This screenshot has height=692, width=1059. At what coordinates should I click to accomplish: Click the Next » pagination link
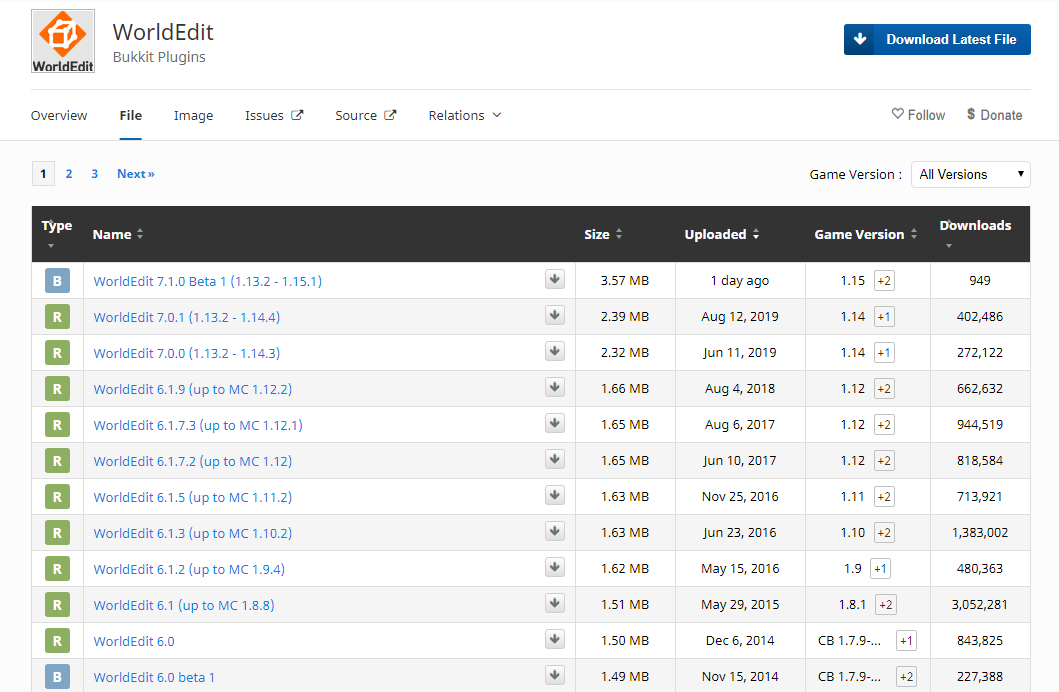[136, 174]
